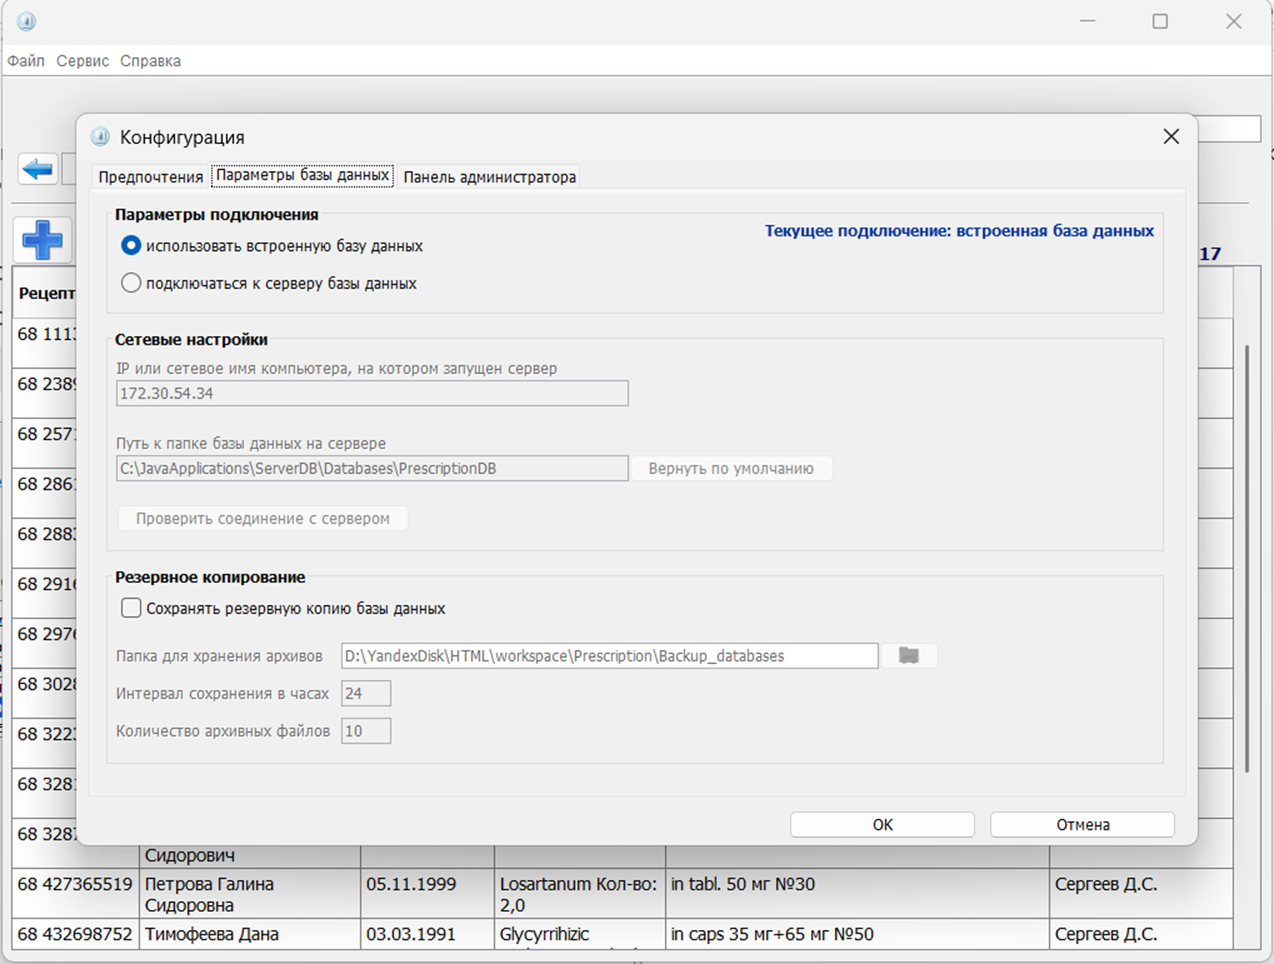Enable 'Сохранять резервную копию базы данных' checkbox
Image resolution: width=1274 pixels, height=964 pixels.
131,608
